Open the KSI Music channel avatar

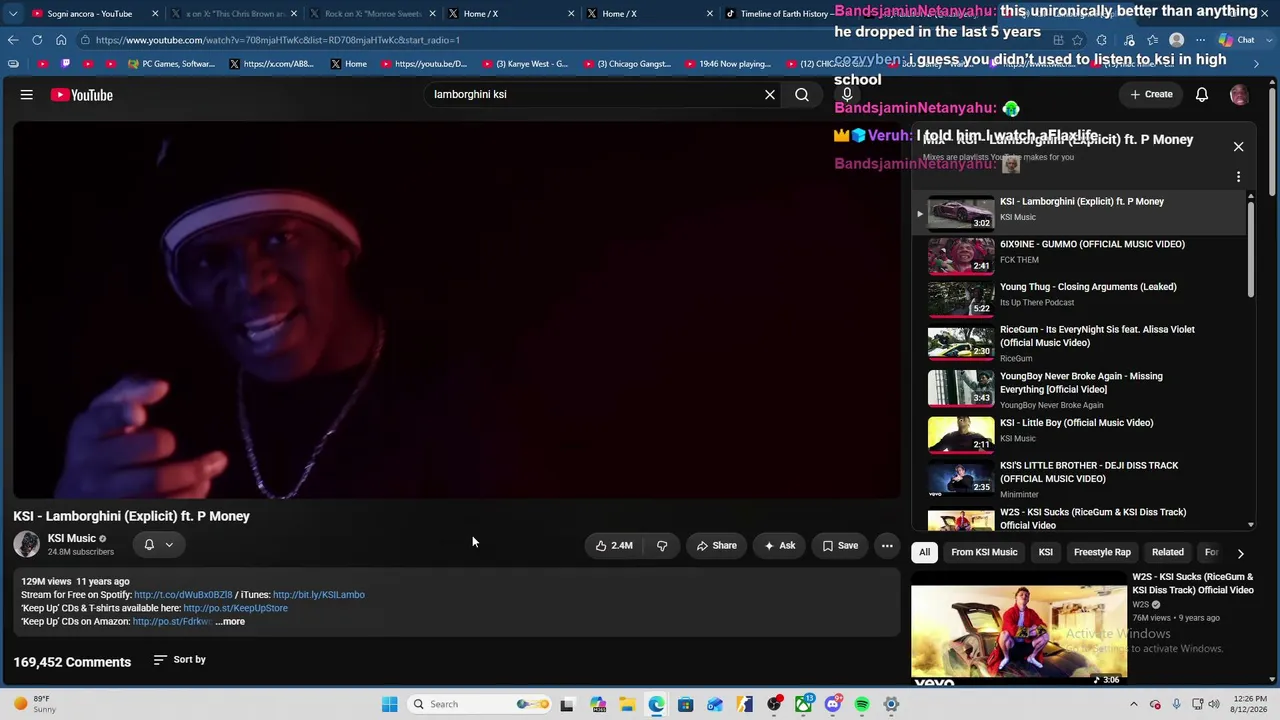(27, 544)
